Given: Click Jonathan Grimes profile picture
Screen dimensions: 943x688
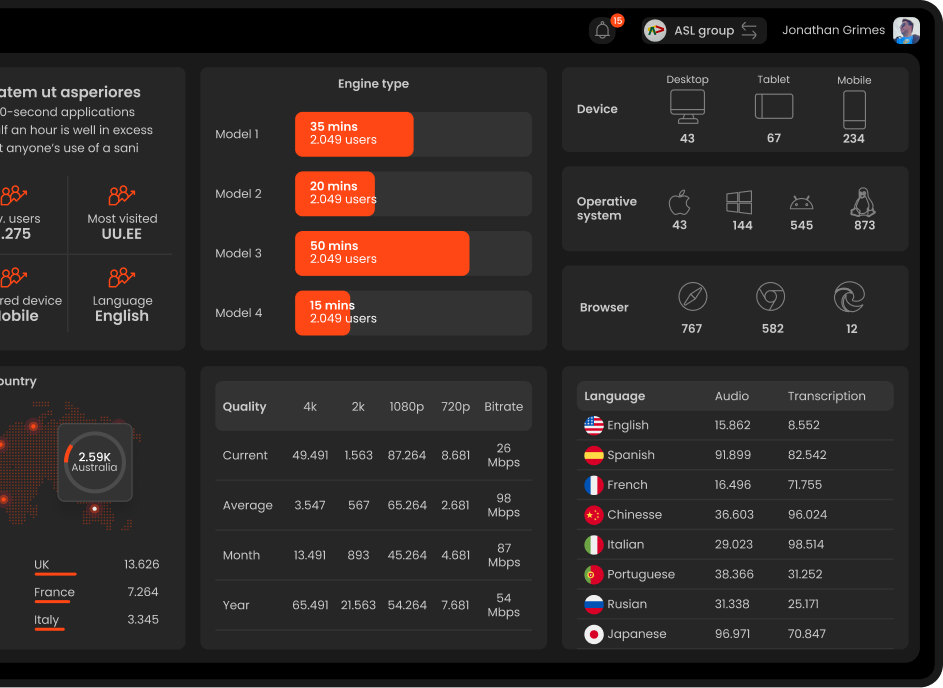Looking at the screenshot, I should tap(906, 30).
